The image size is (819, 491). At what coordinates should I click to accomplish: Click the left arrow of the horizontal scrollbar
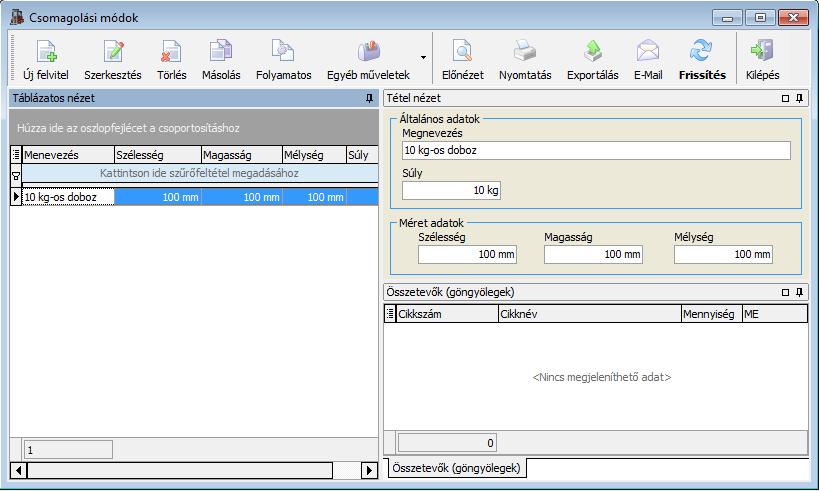18,470
